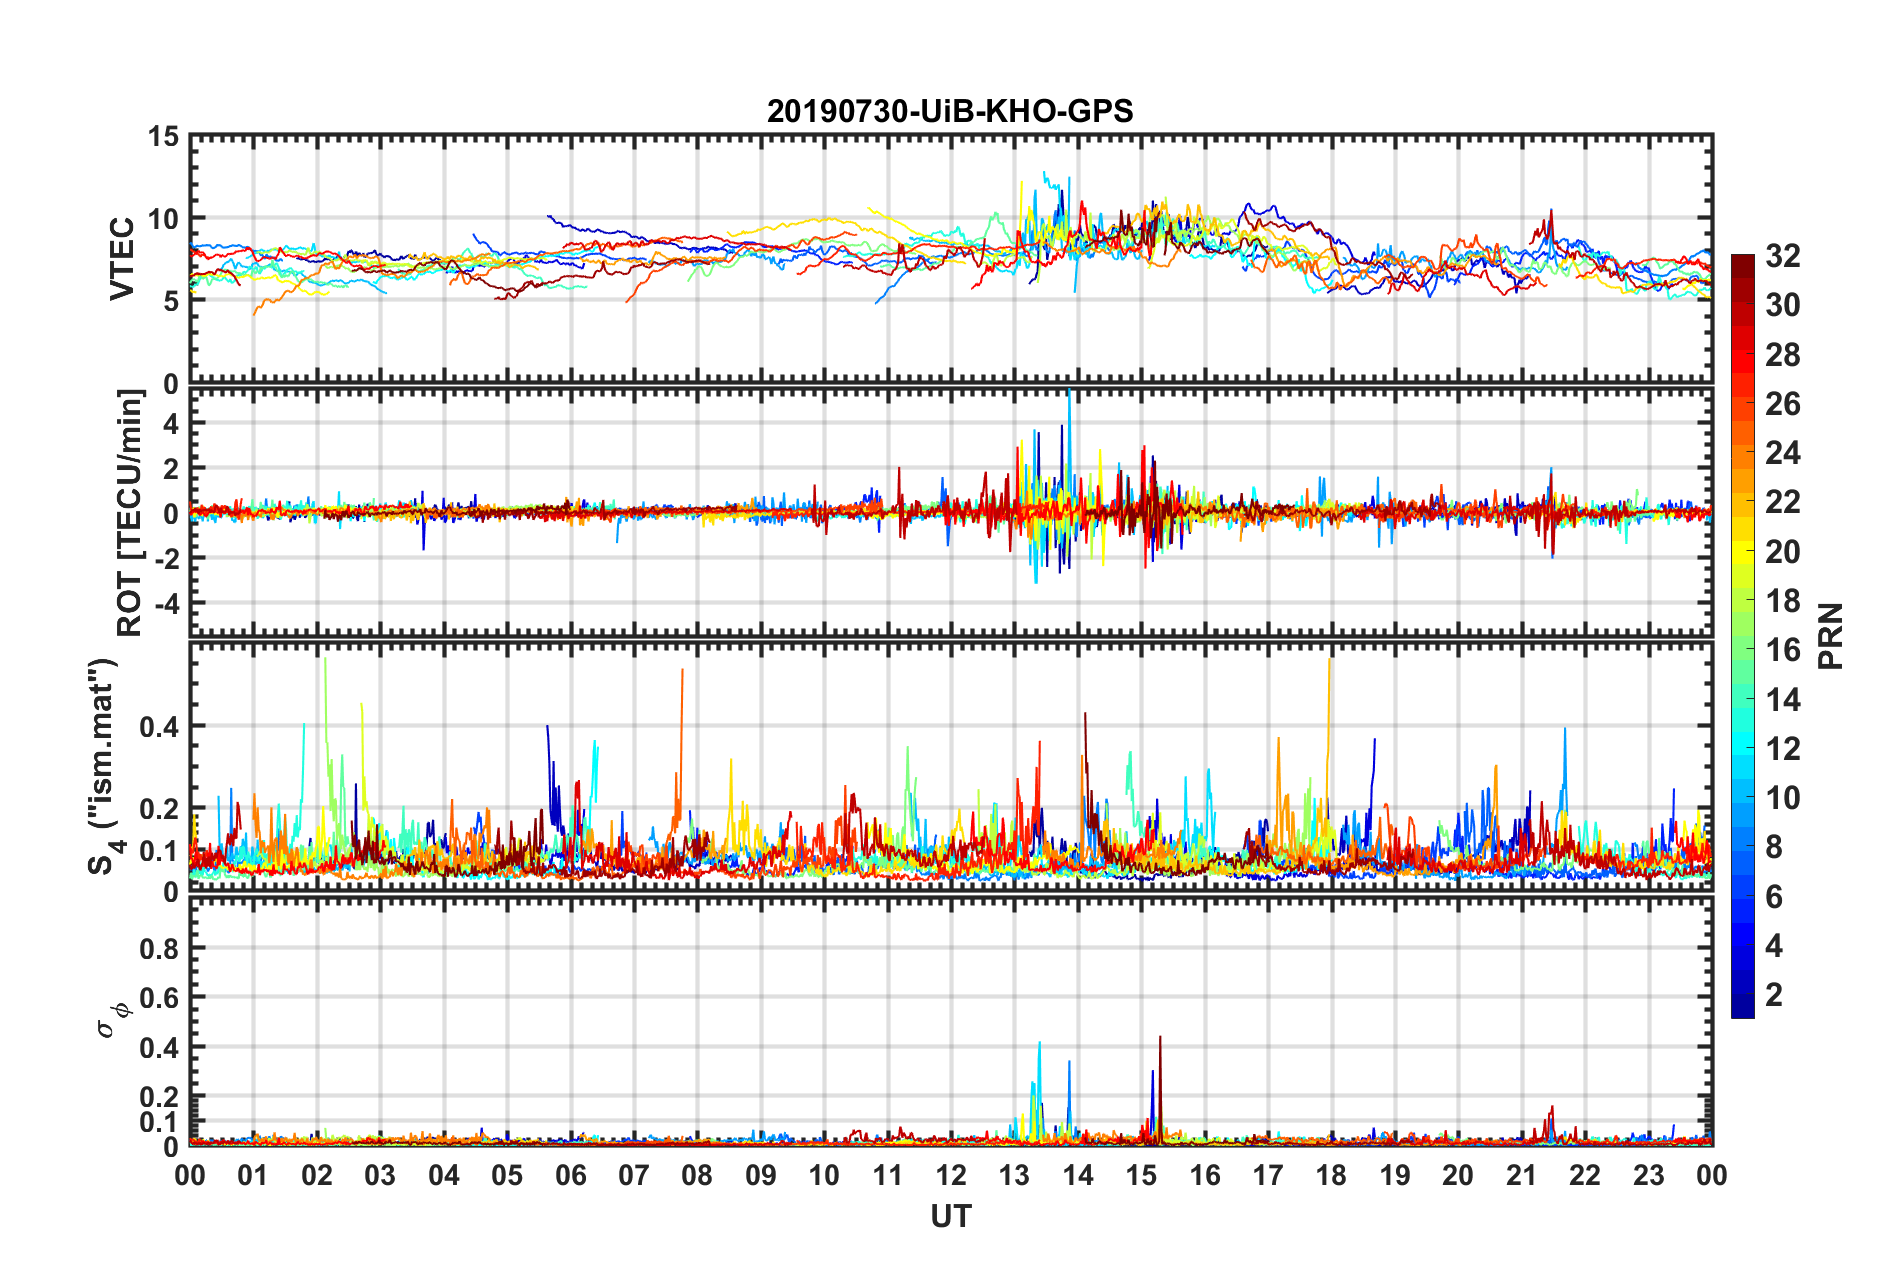Click x-axis hour tick 03
The image size is (1902, 1272).
[380, 1175]
